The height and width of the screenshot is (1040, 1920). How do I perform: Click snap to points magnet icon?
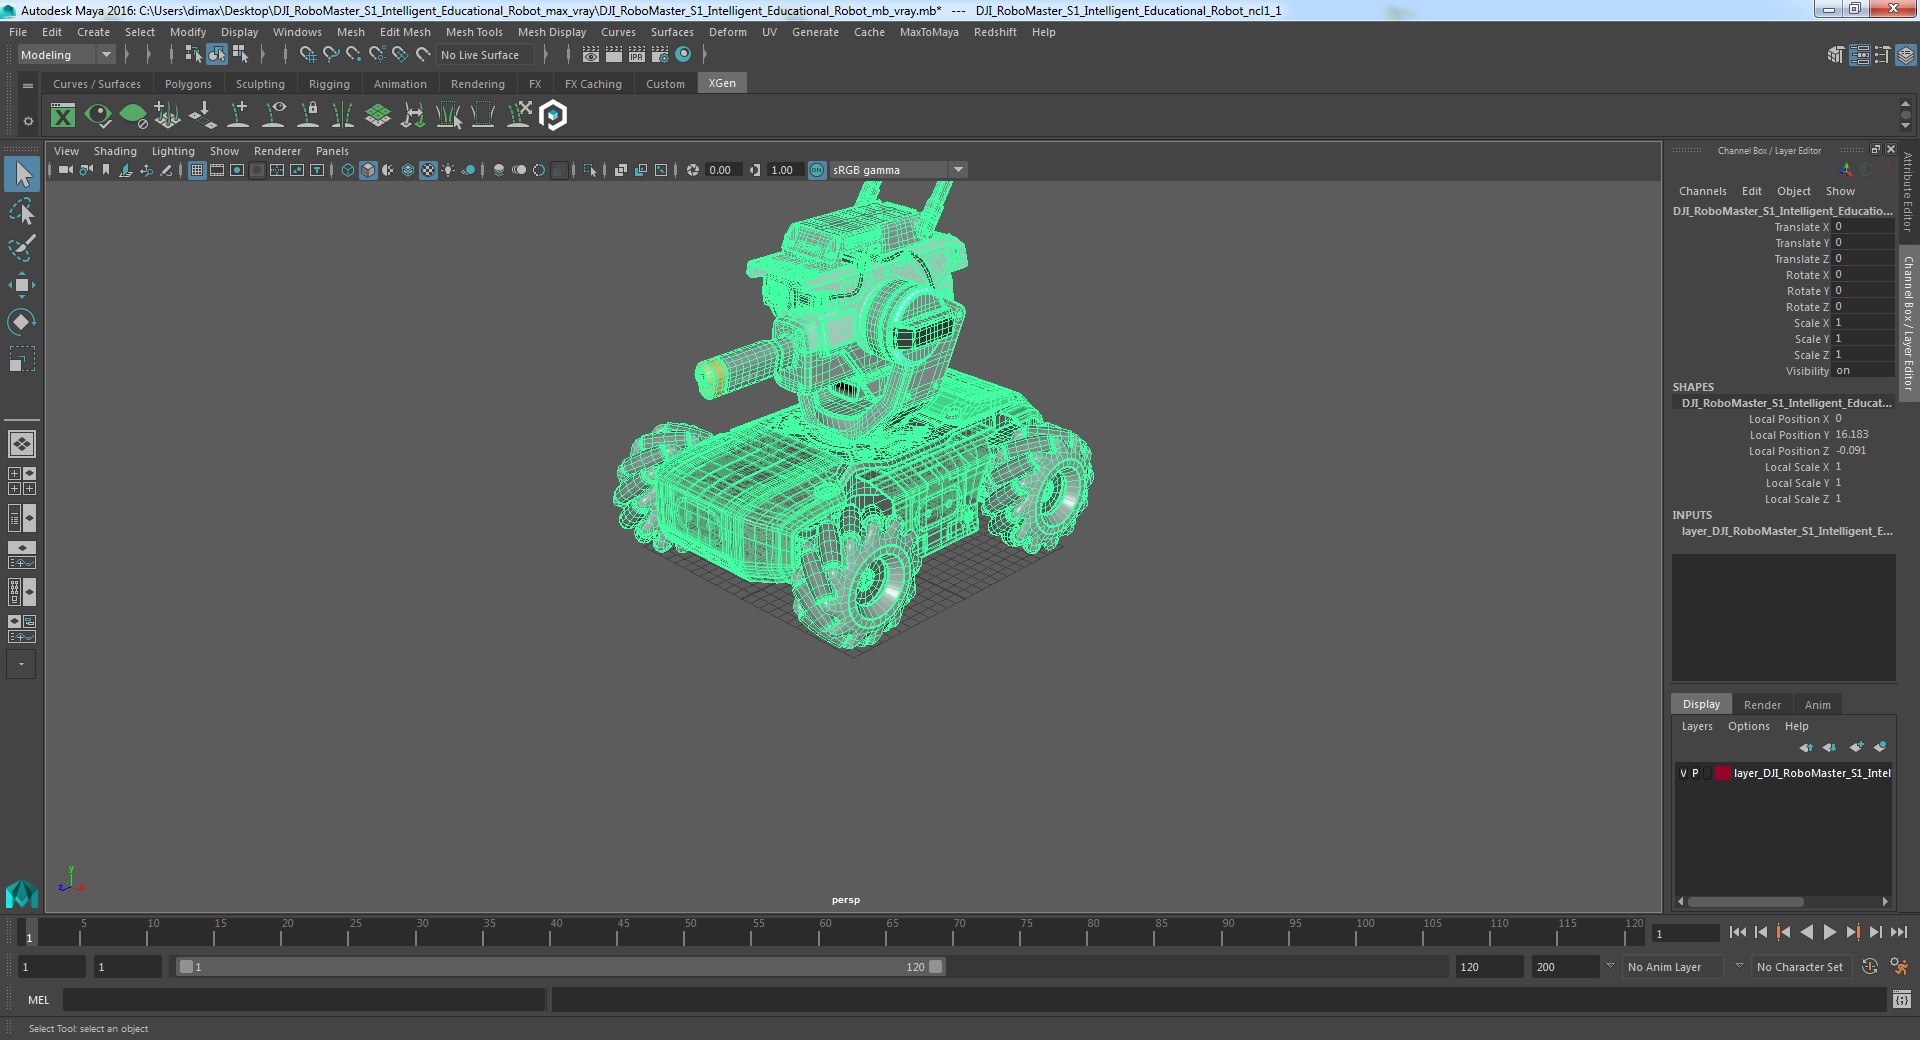point(353,55)
